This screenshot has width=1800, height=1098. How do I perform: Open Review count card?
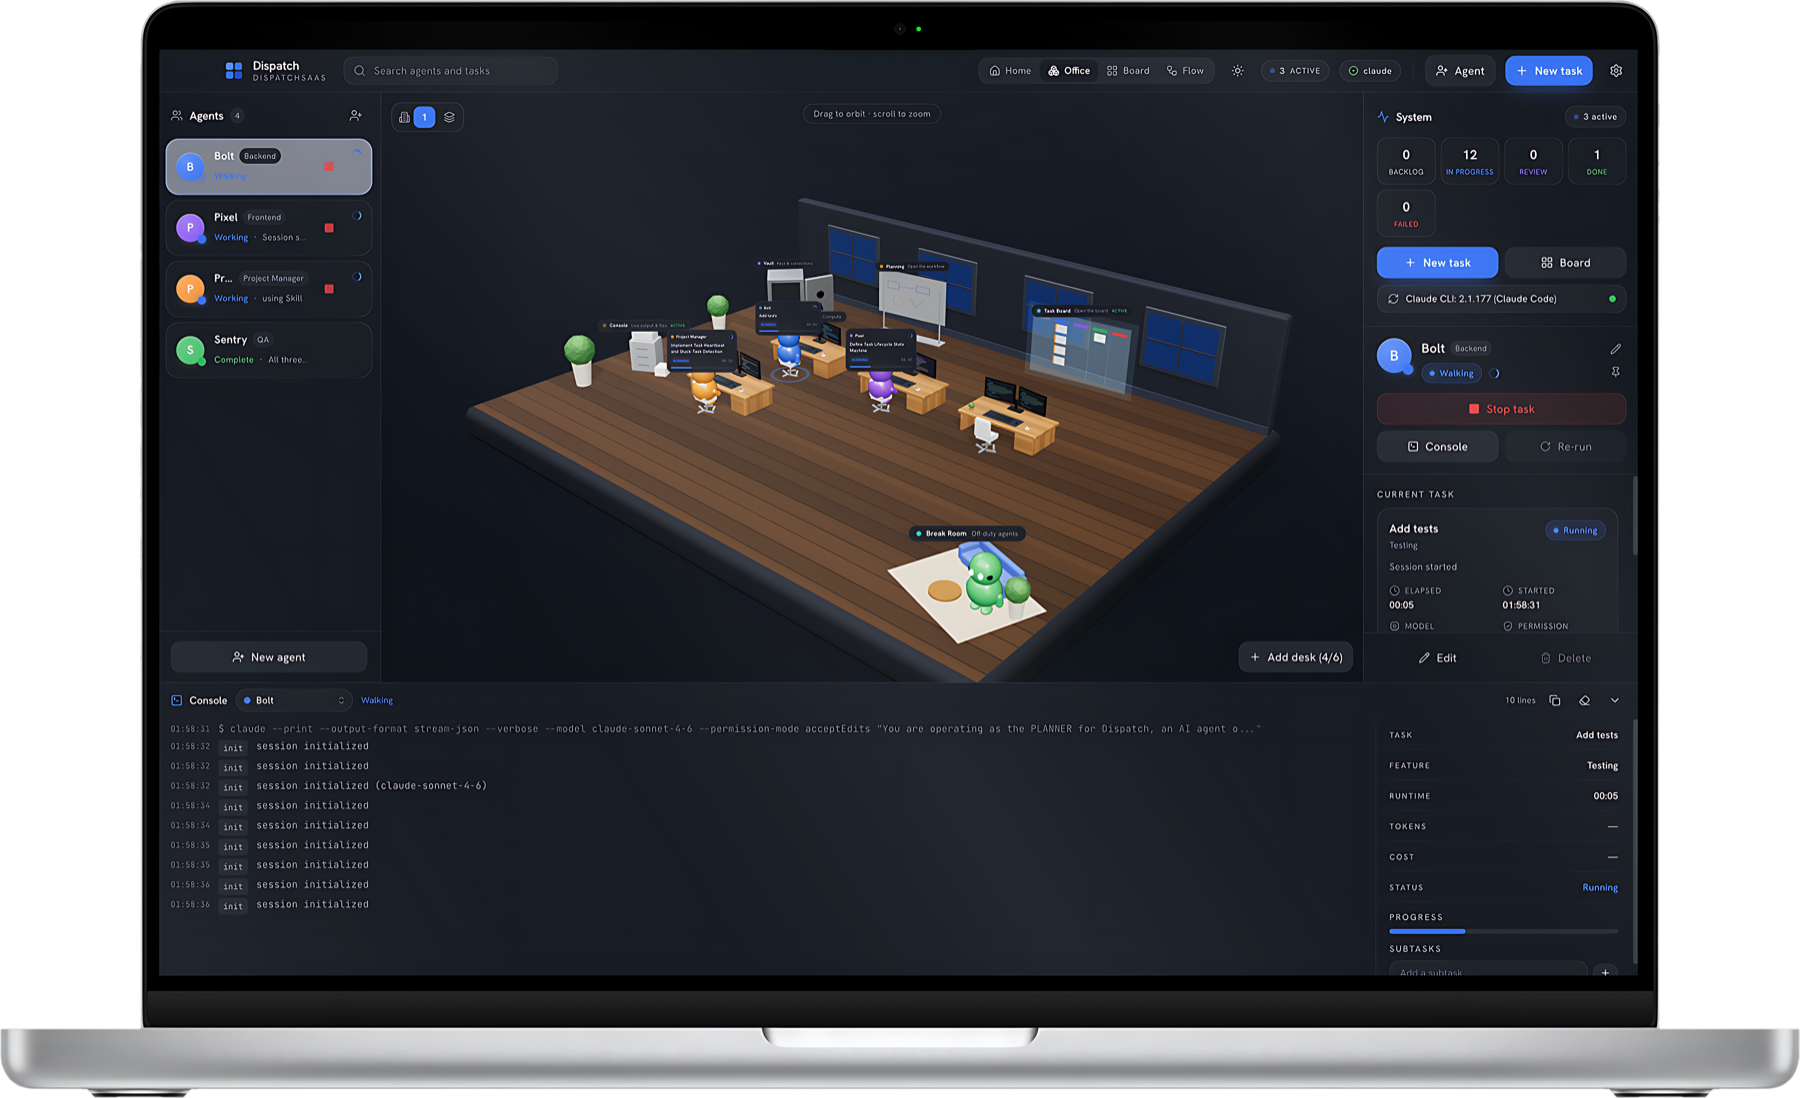(x=1533, y=161)
